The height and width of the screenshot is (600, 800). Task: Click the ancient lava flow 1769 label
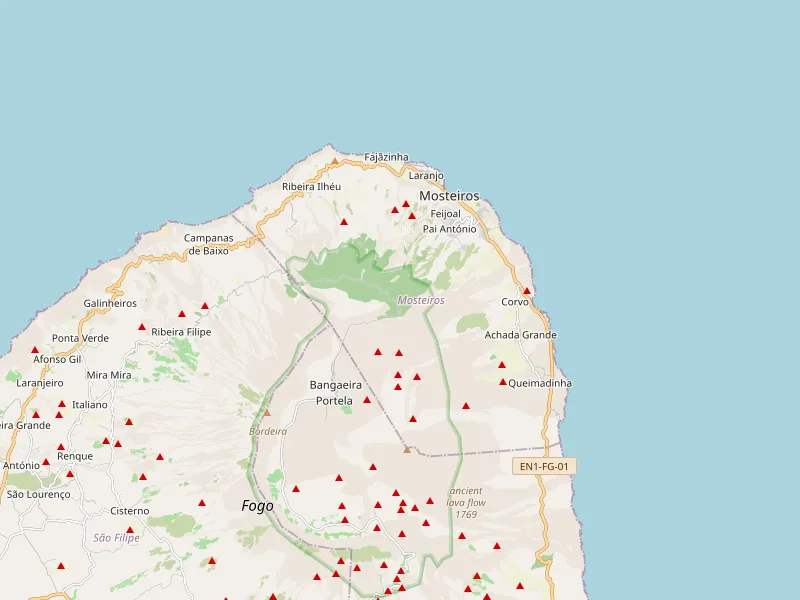(466, 503)
